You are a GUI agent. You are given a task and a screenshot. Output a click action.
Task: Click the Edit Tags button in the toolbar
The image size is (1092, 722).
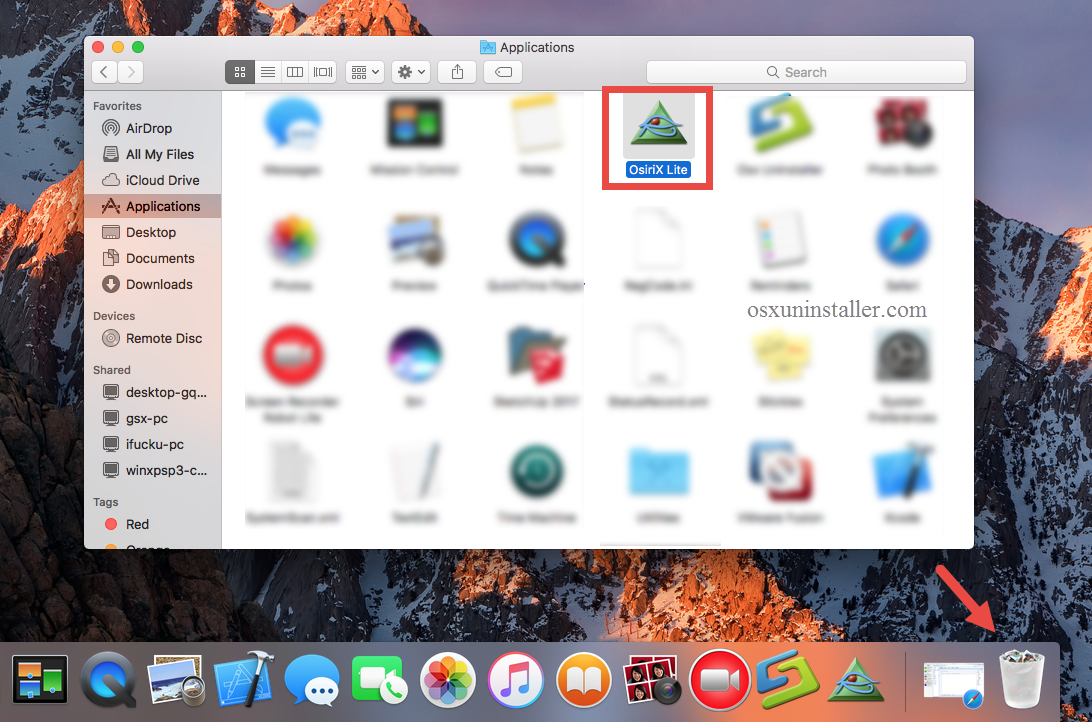click(502, 71)
